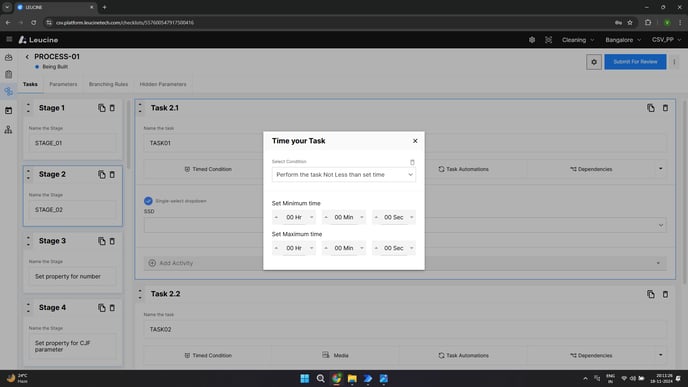
Task: Click the STAGE_01 name field
Action: [72, 143]
